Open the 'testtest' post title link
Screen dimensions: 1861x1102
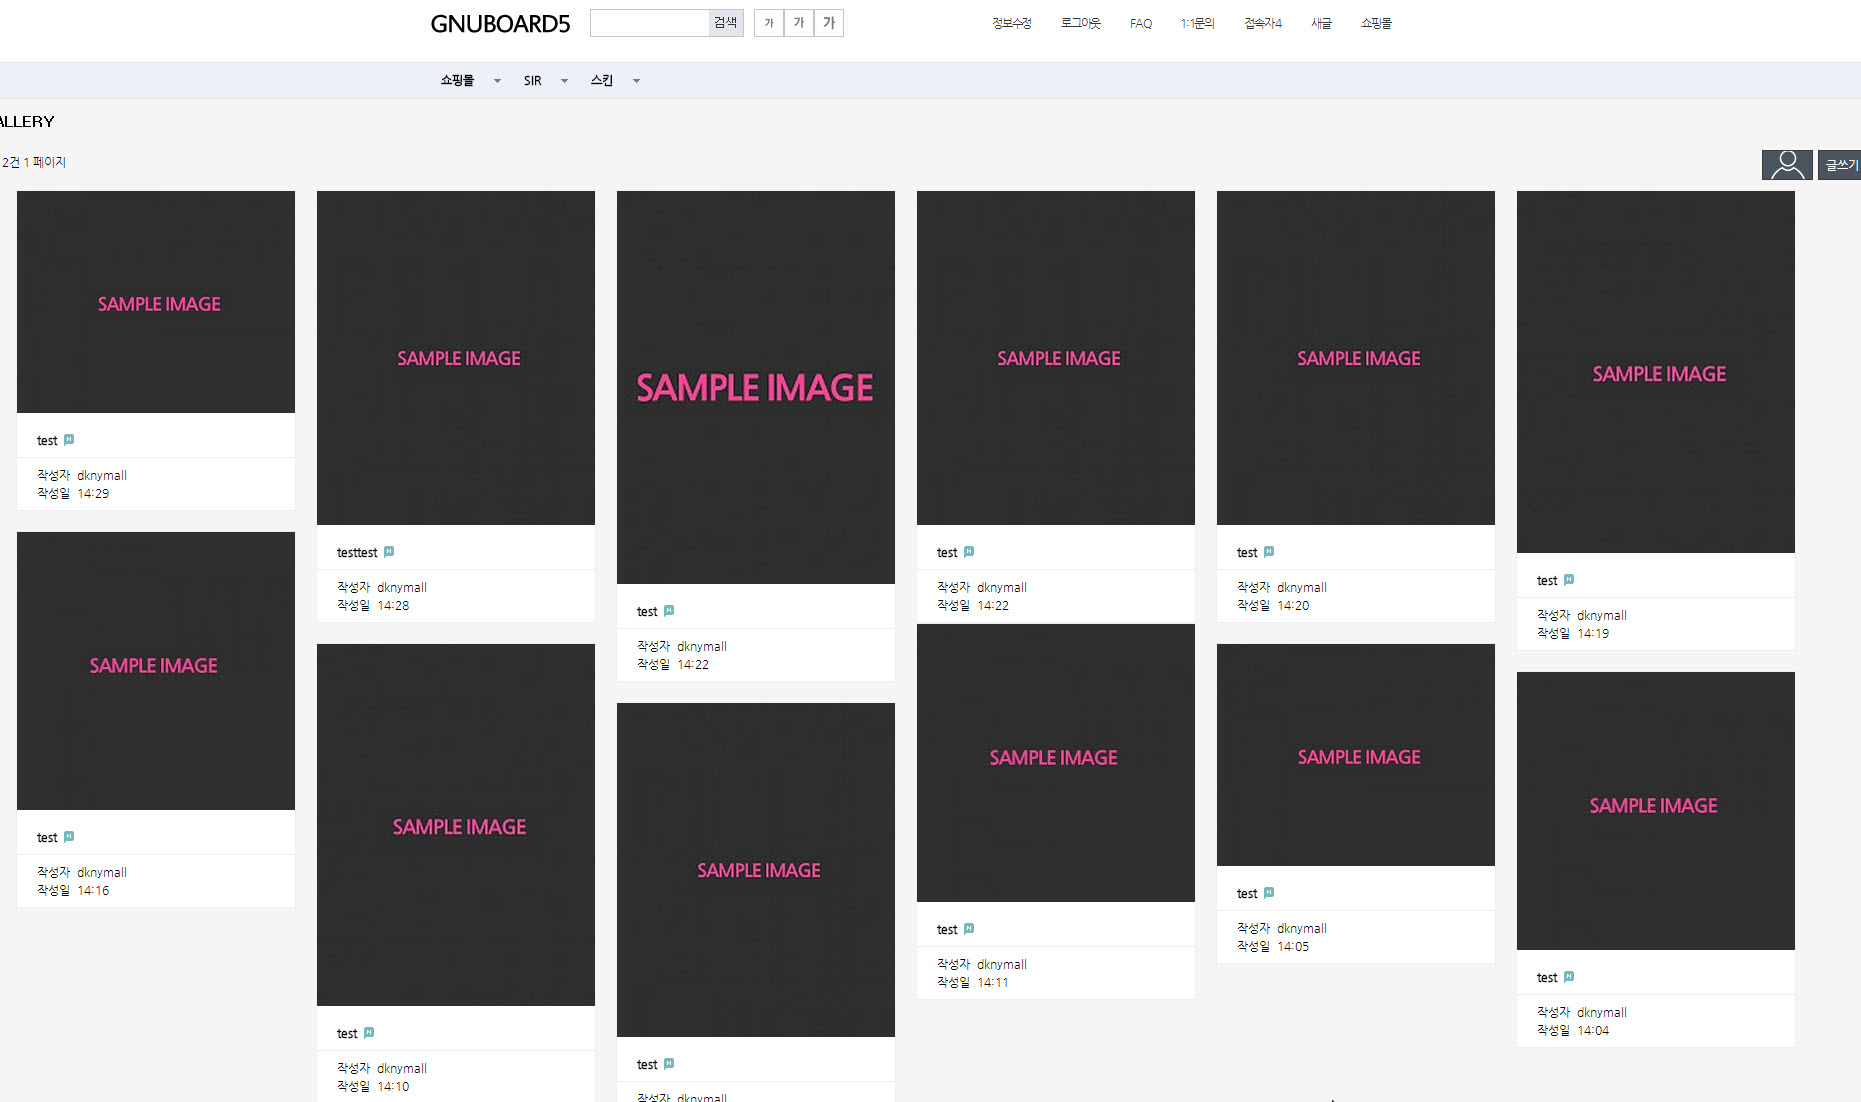coord(357,553)
